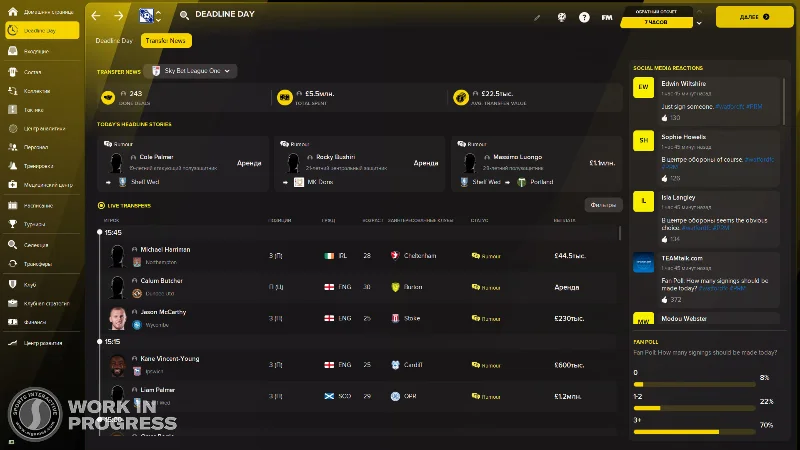The height and width of the screenshot is (450, 800).
Task: Open the squad shirt icon in sidebar
Action: (x=13, y=72)
